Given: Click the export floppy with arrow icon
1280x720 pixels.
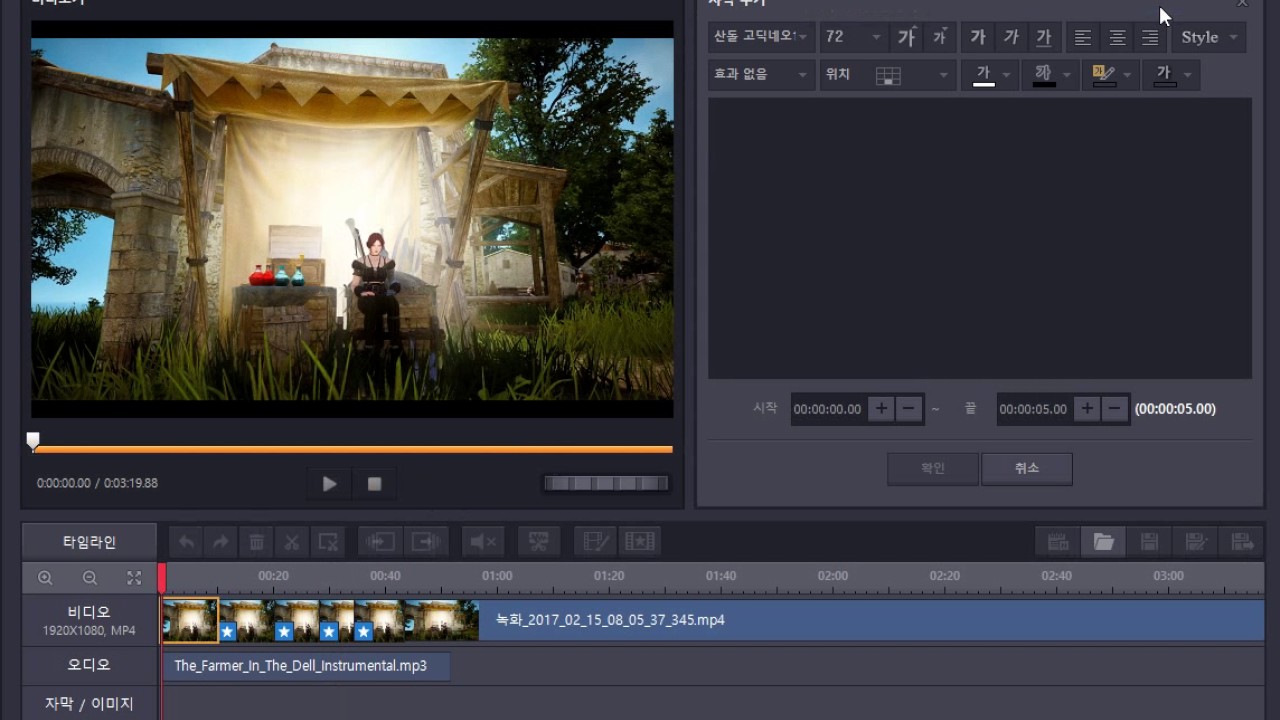Looking at the screenshot, I should point(1242,542).
